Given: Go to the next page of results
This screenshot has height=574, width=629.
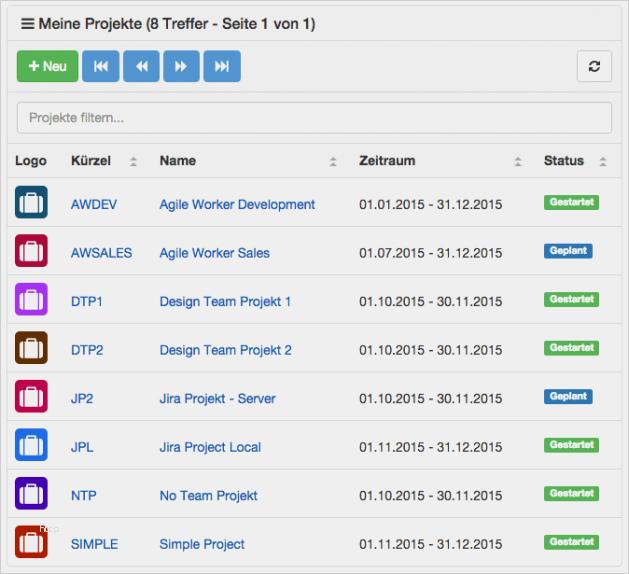Looking at the screenshot, I should click(x=181, y=66).
